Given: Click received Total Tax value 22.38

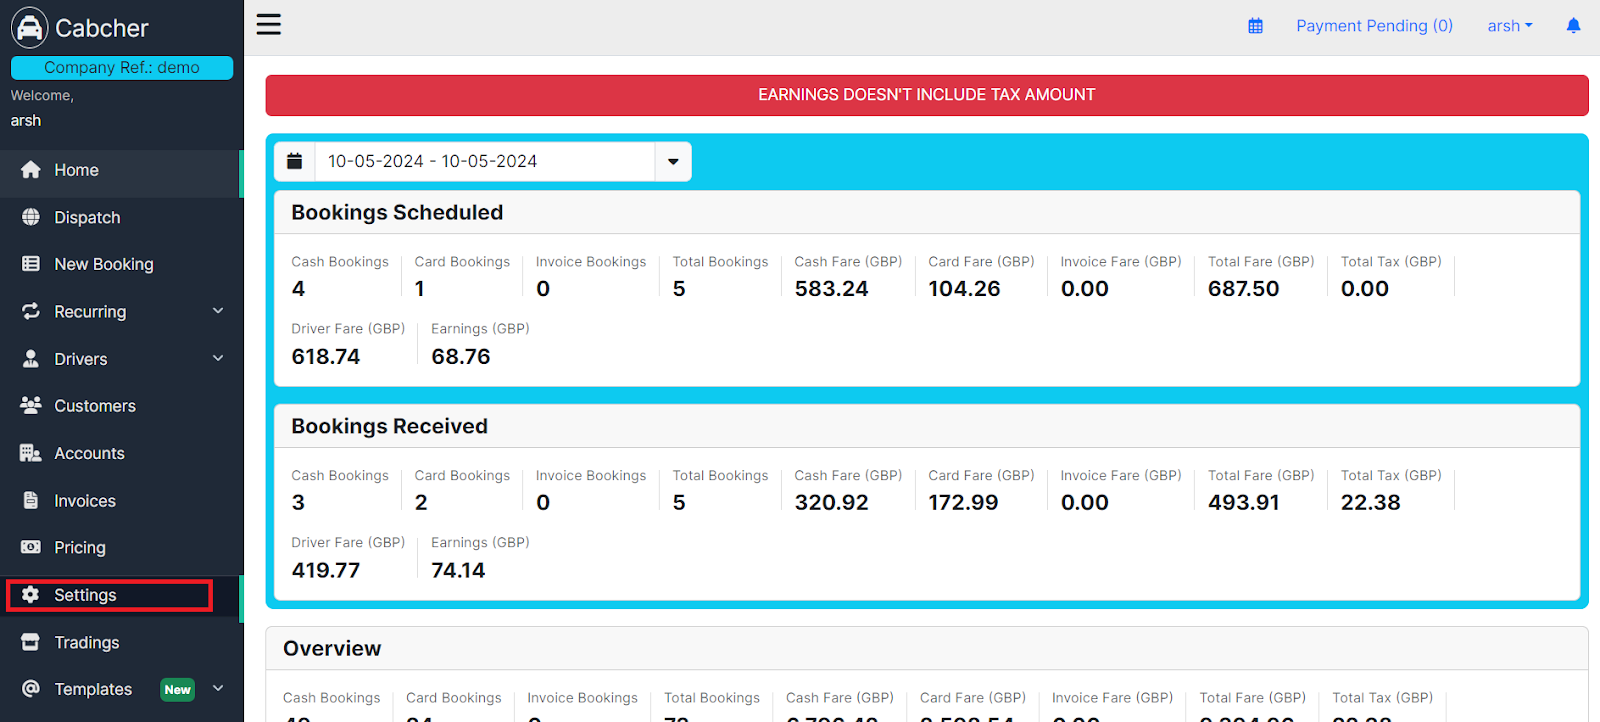Looking at the screenshot, I should (x=1371, y=502).
